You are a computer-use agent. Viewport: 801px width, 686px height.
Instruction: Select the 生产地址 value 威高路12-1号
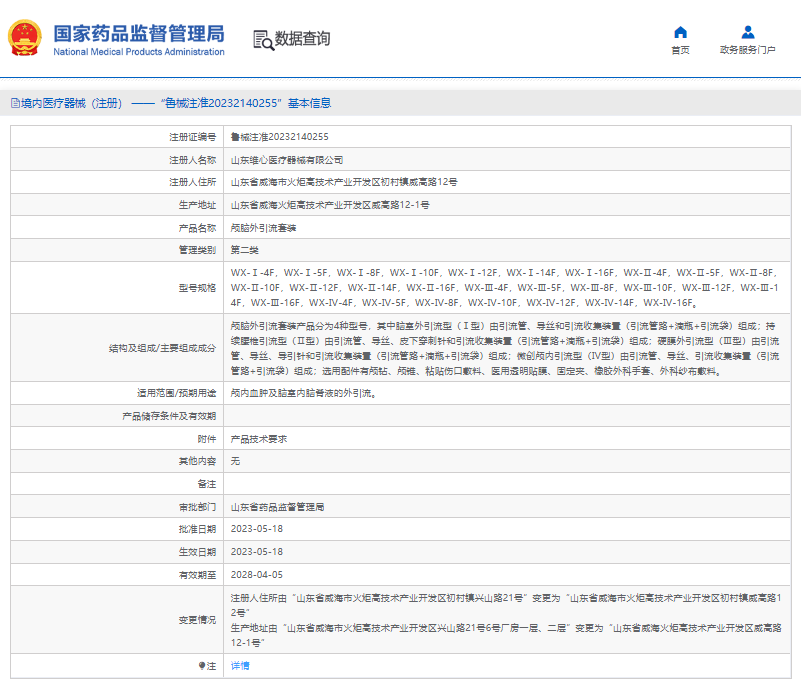pos(330,205)
